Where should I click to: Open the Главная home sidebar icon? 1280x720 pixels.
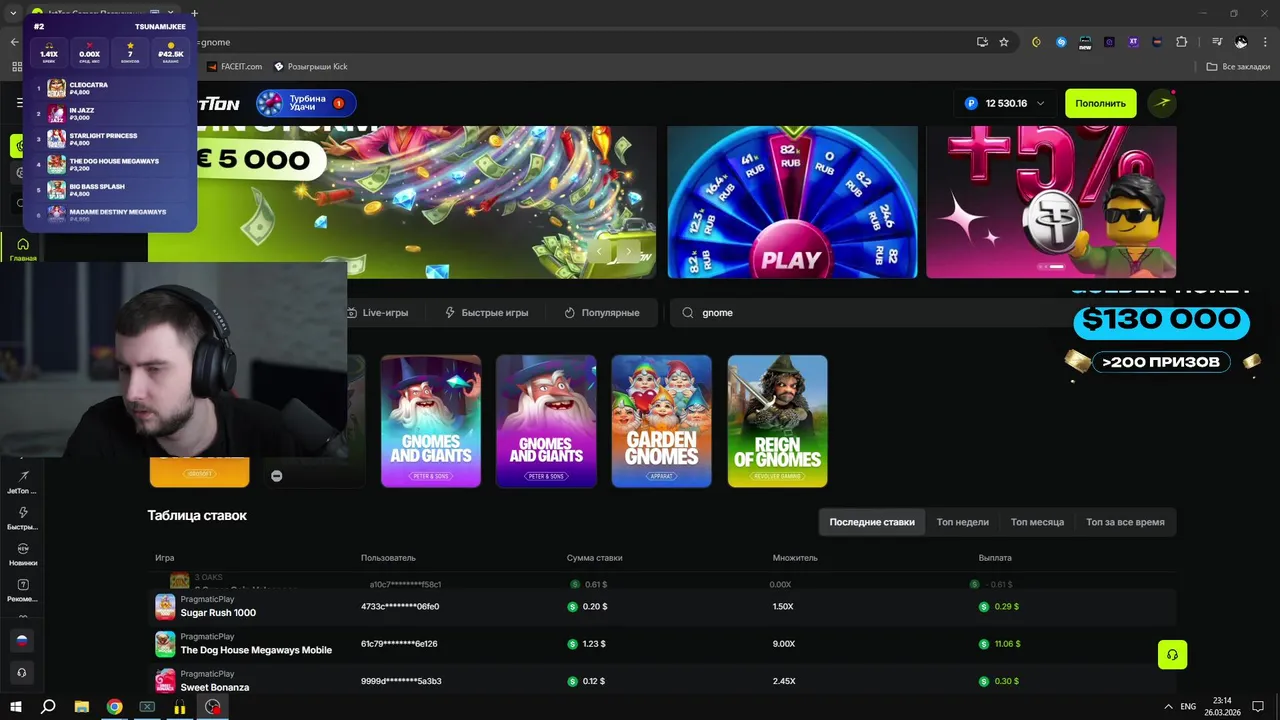pyautogui.click(x=22, y=249)
